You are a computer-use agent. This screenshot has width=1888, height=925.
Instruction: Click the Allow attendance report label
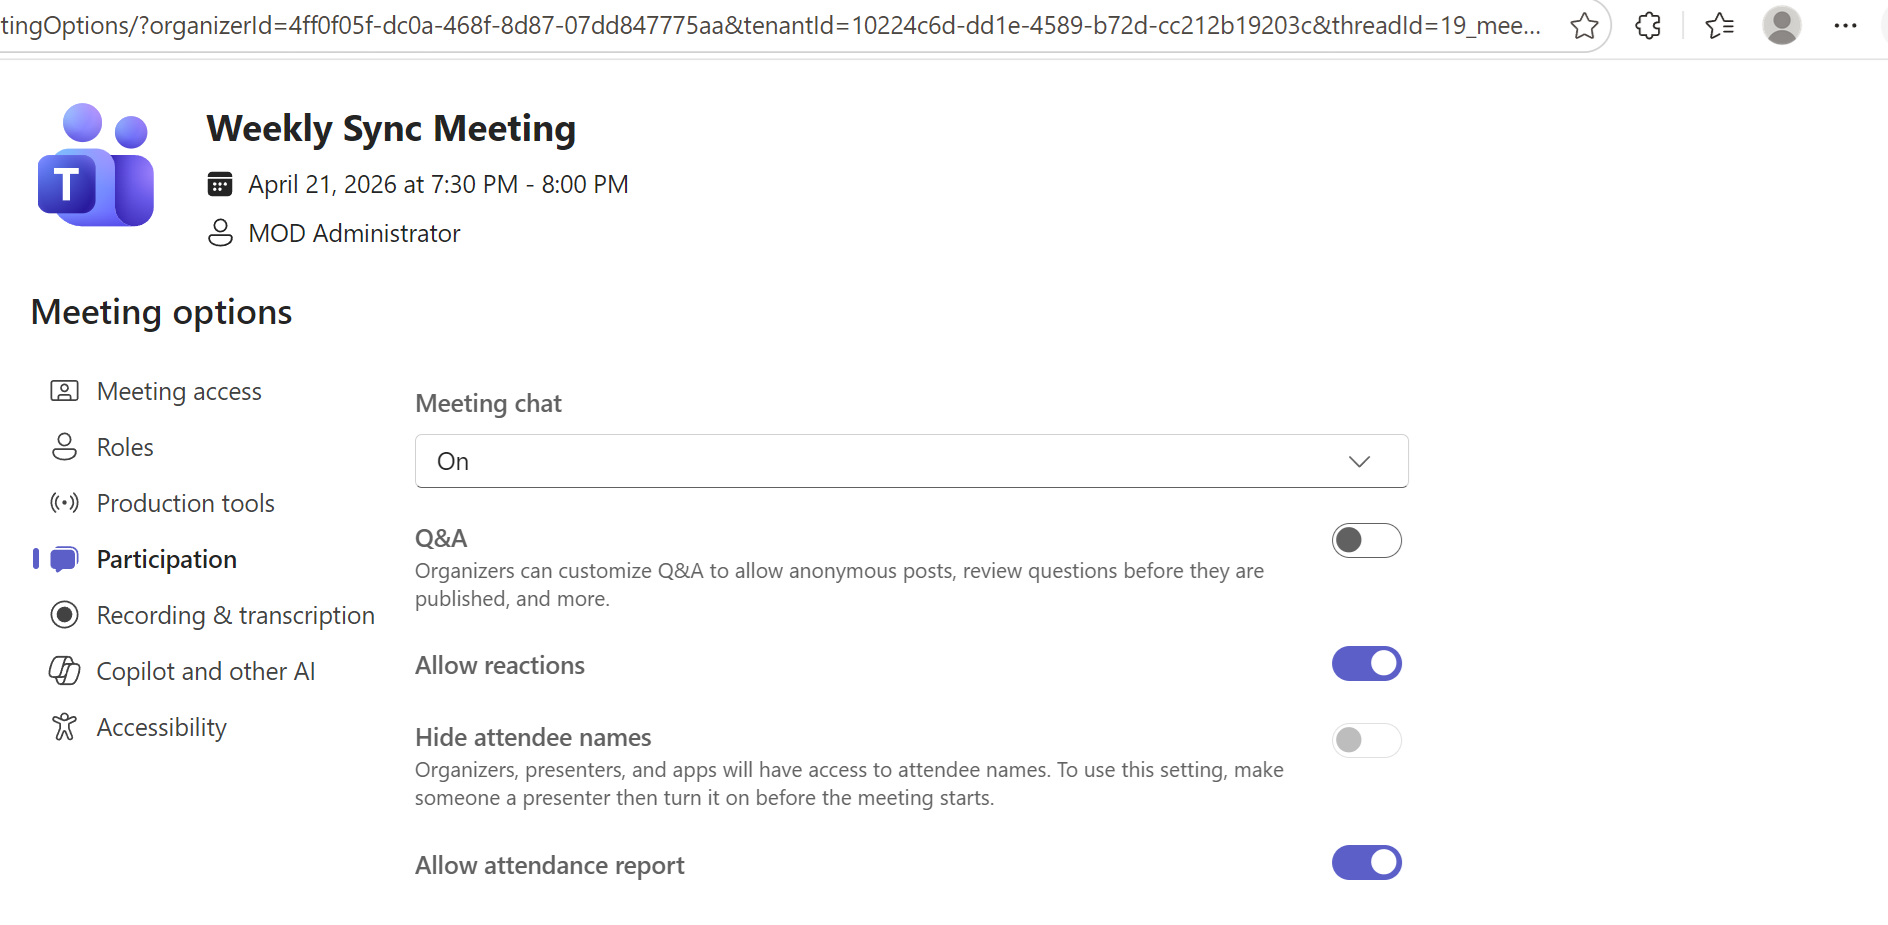pos(550,865)
